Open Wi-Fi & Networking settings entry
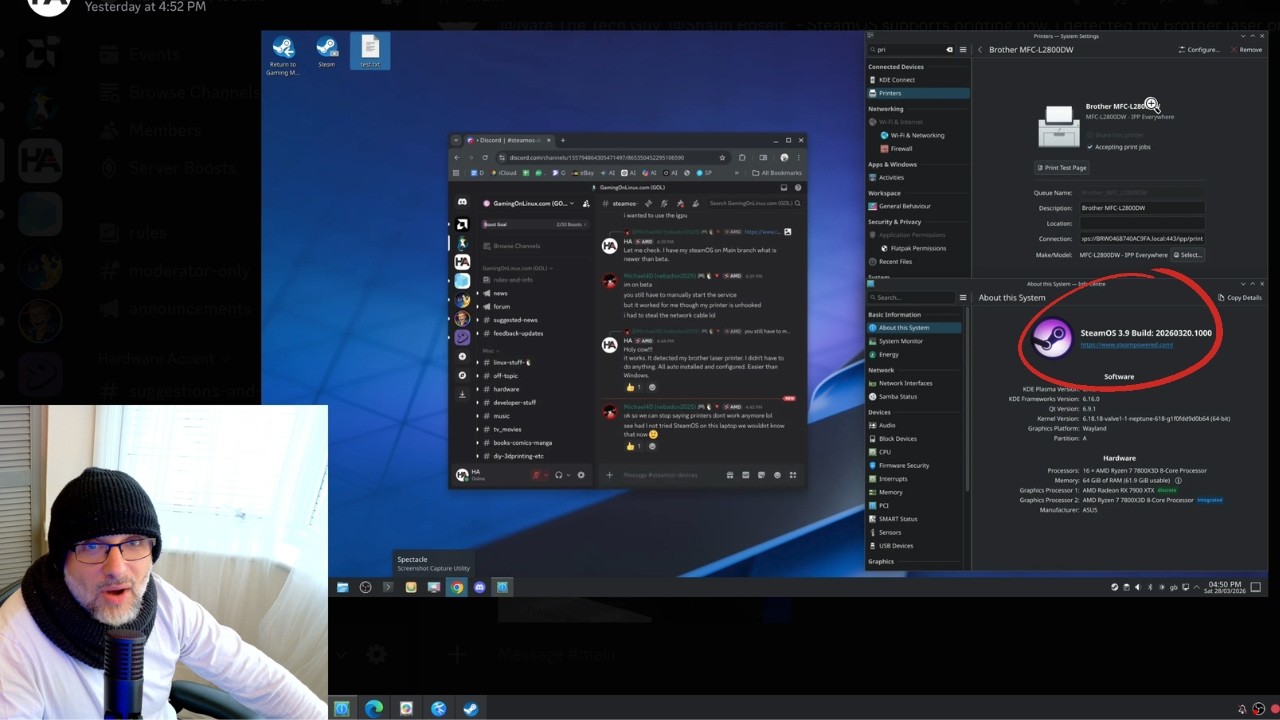The height and width of the screenshot is (720, 1280). coord(918,135)
